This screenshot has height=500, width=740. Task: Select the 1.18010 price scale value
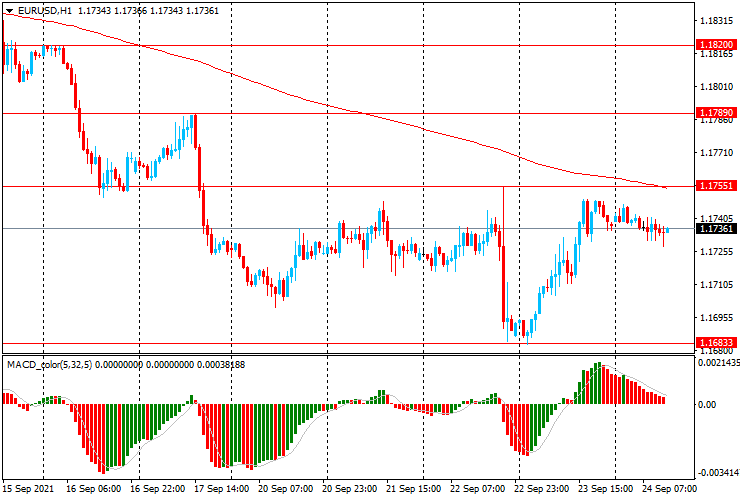tap(716, 87)
